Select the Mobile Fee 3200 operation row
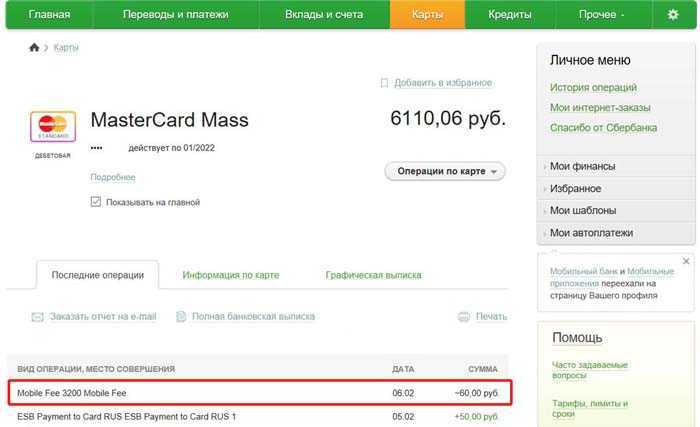Screen dimensions: 700x427 pos(260,393)
